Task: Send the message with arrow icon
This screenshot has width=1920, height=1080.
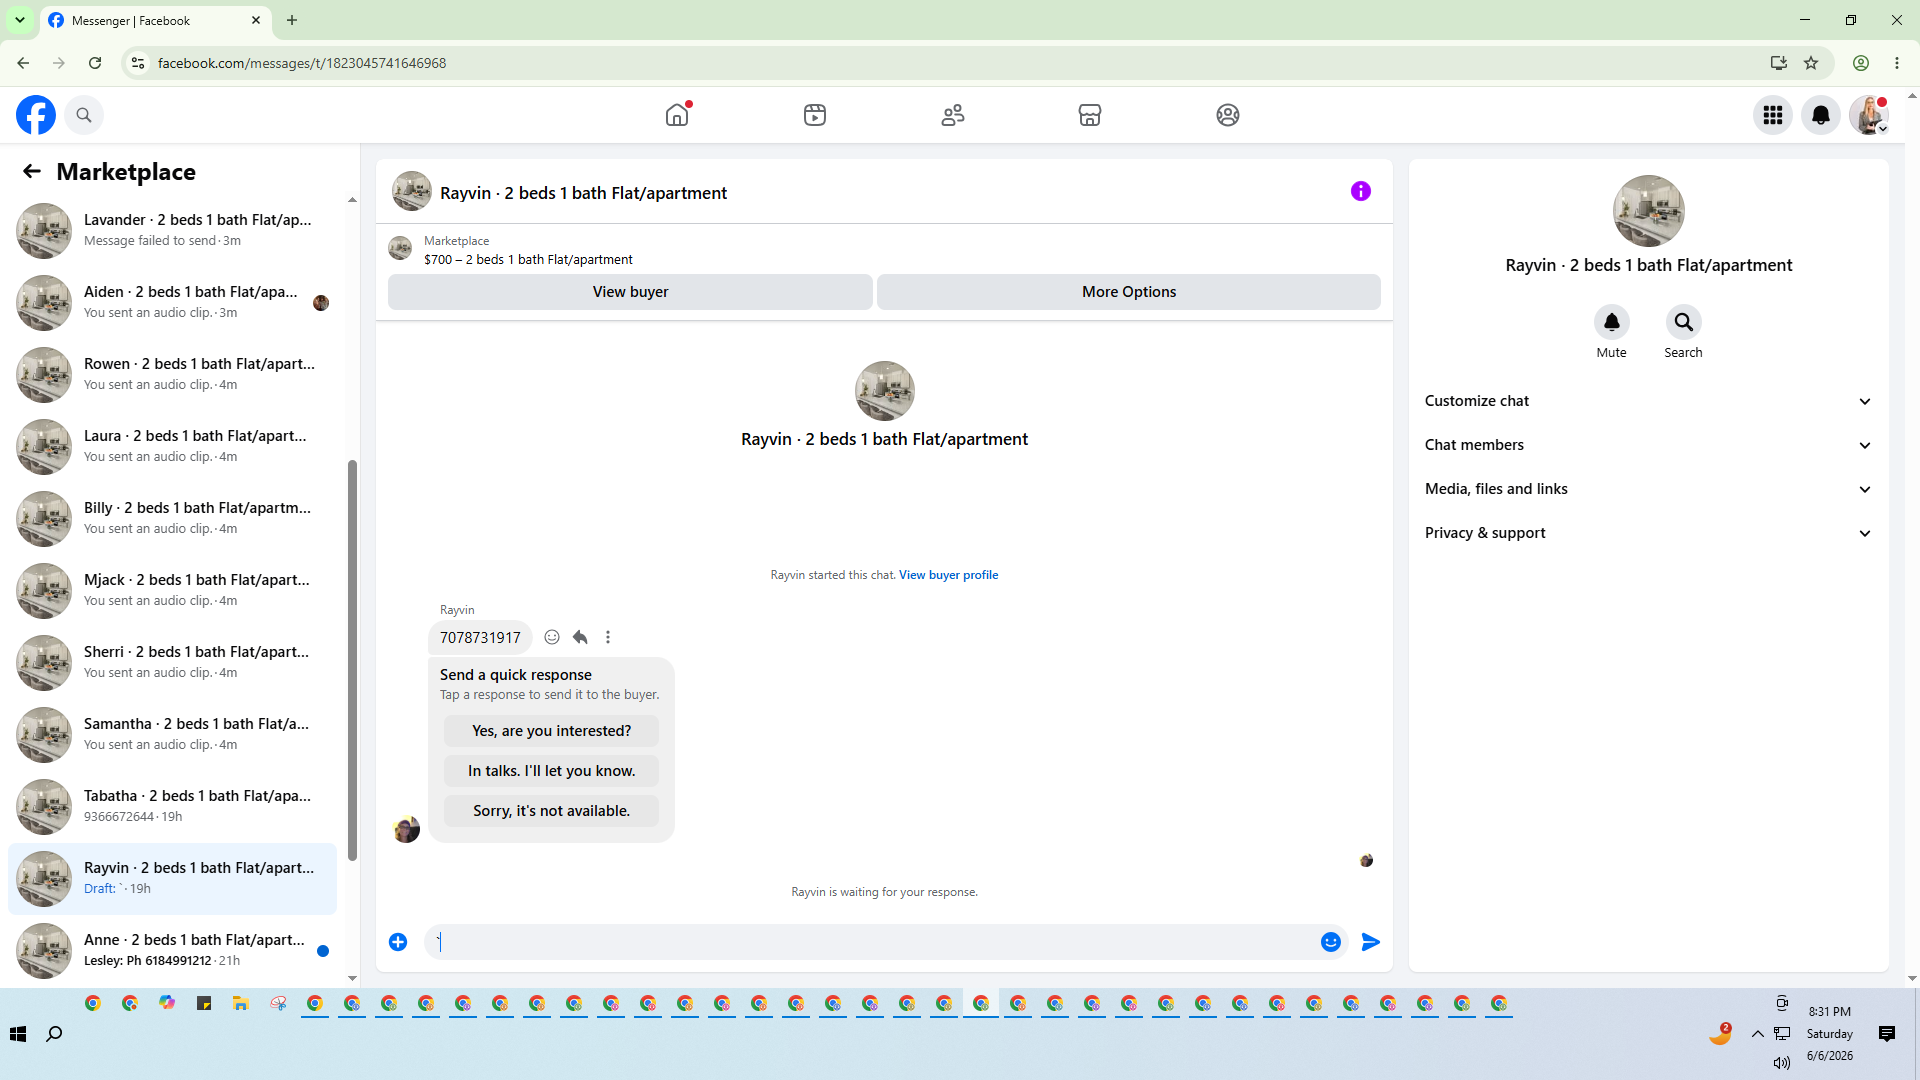Action: (1371, 942)
